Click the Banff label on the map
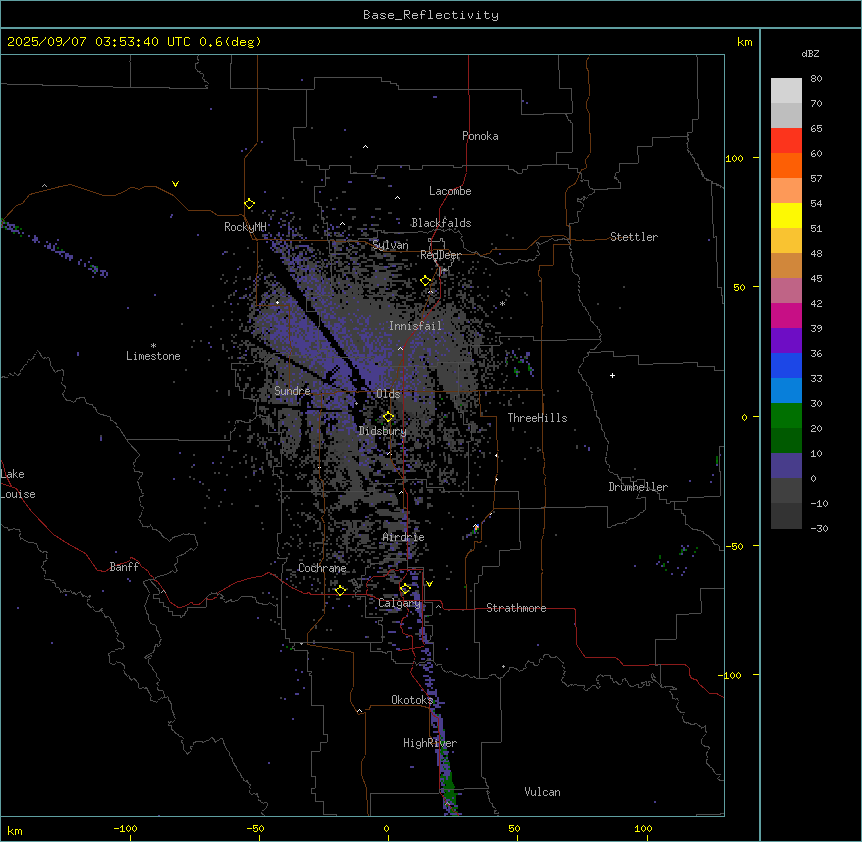This screenshot has height=842, width=862. point(124,567)
